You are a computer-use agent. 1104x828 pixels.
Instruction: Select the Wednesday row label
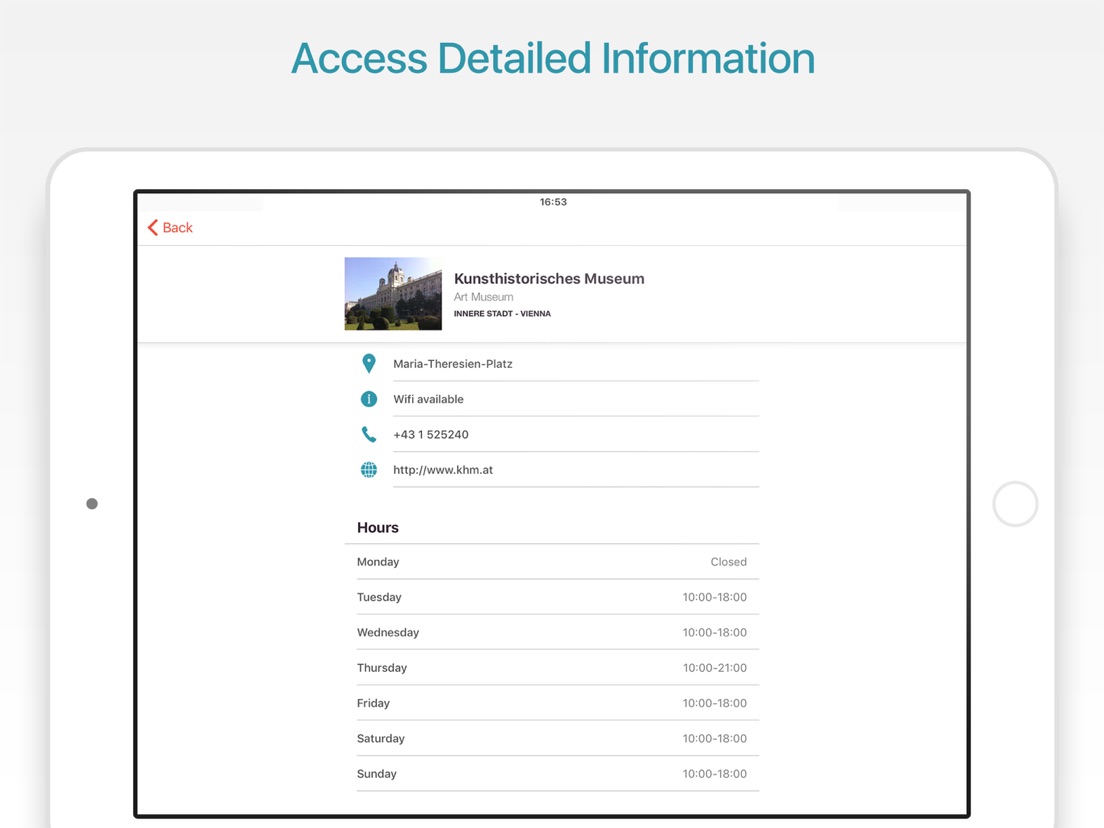pos(388,632)
